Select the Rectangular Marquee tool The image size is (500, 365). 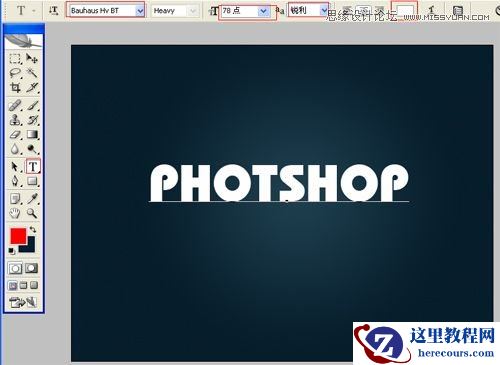coord(15,59)
